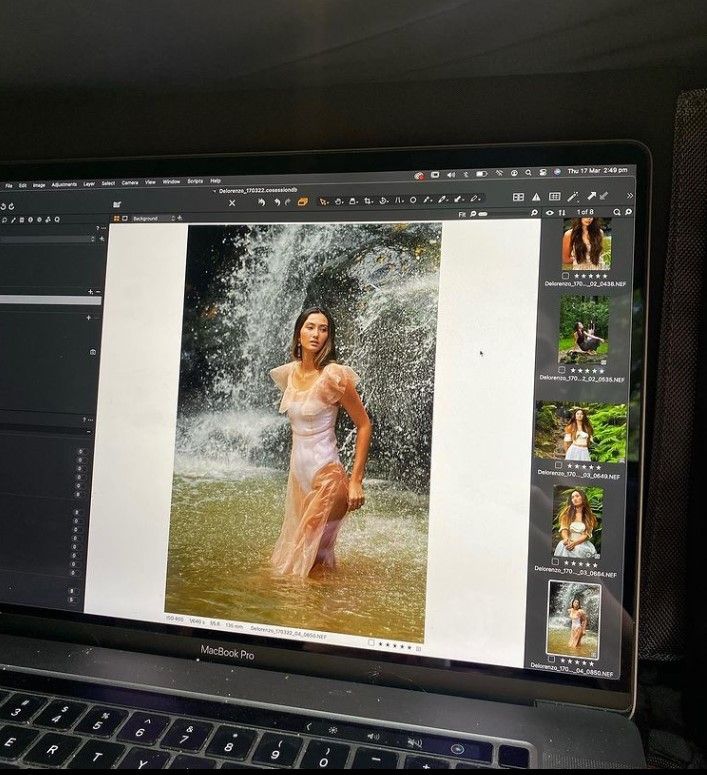707x775 pixels.
Task: Click the auto adjust magic wand icon
Action: 573,197
